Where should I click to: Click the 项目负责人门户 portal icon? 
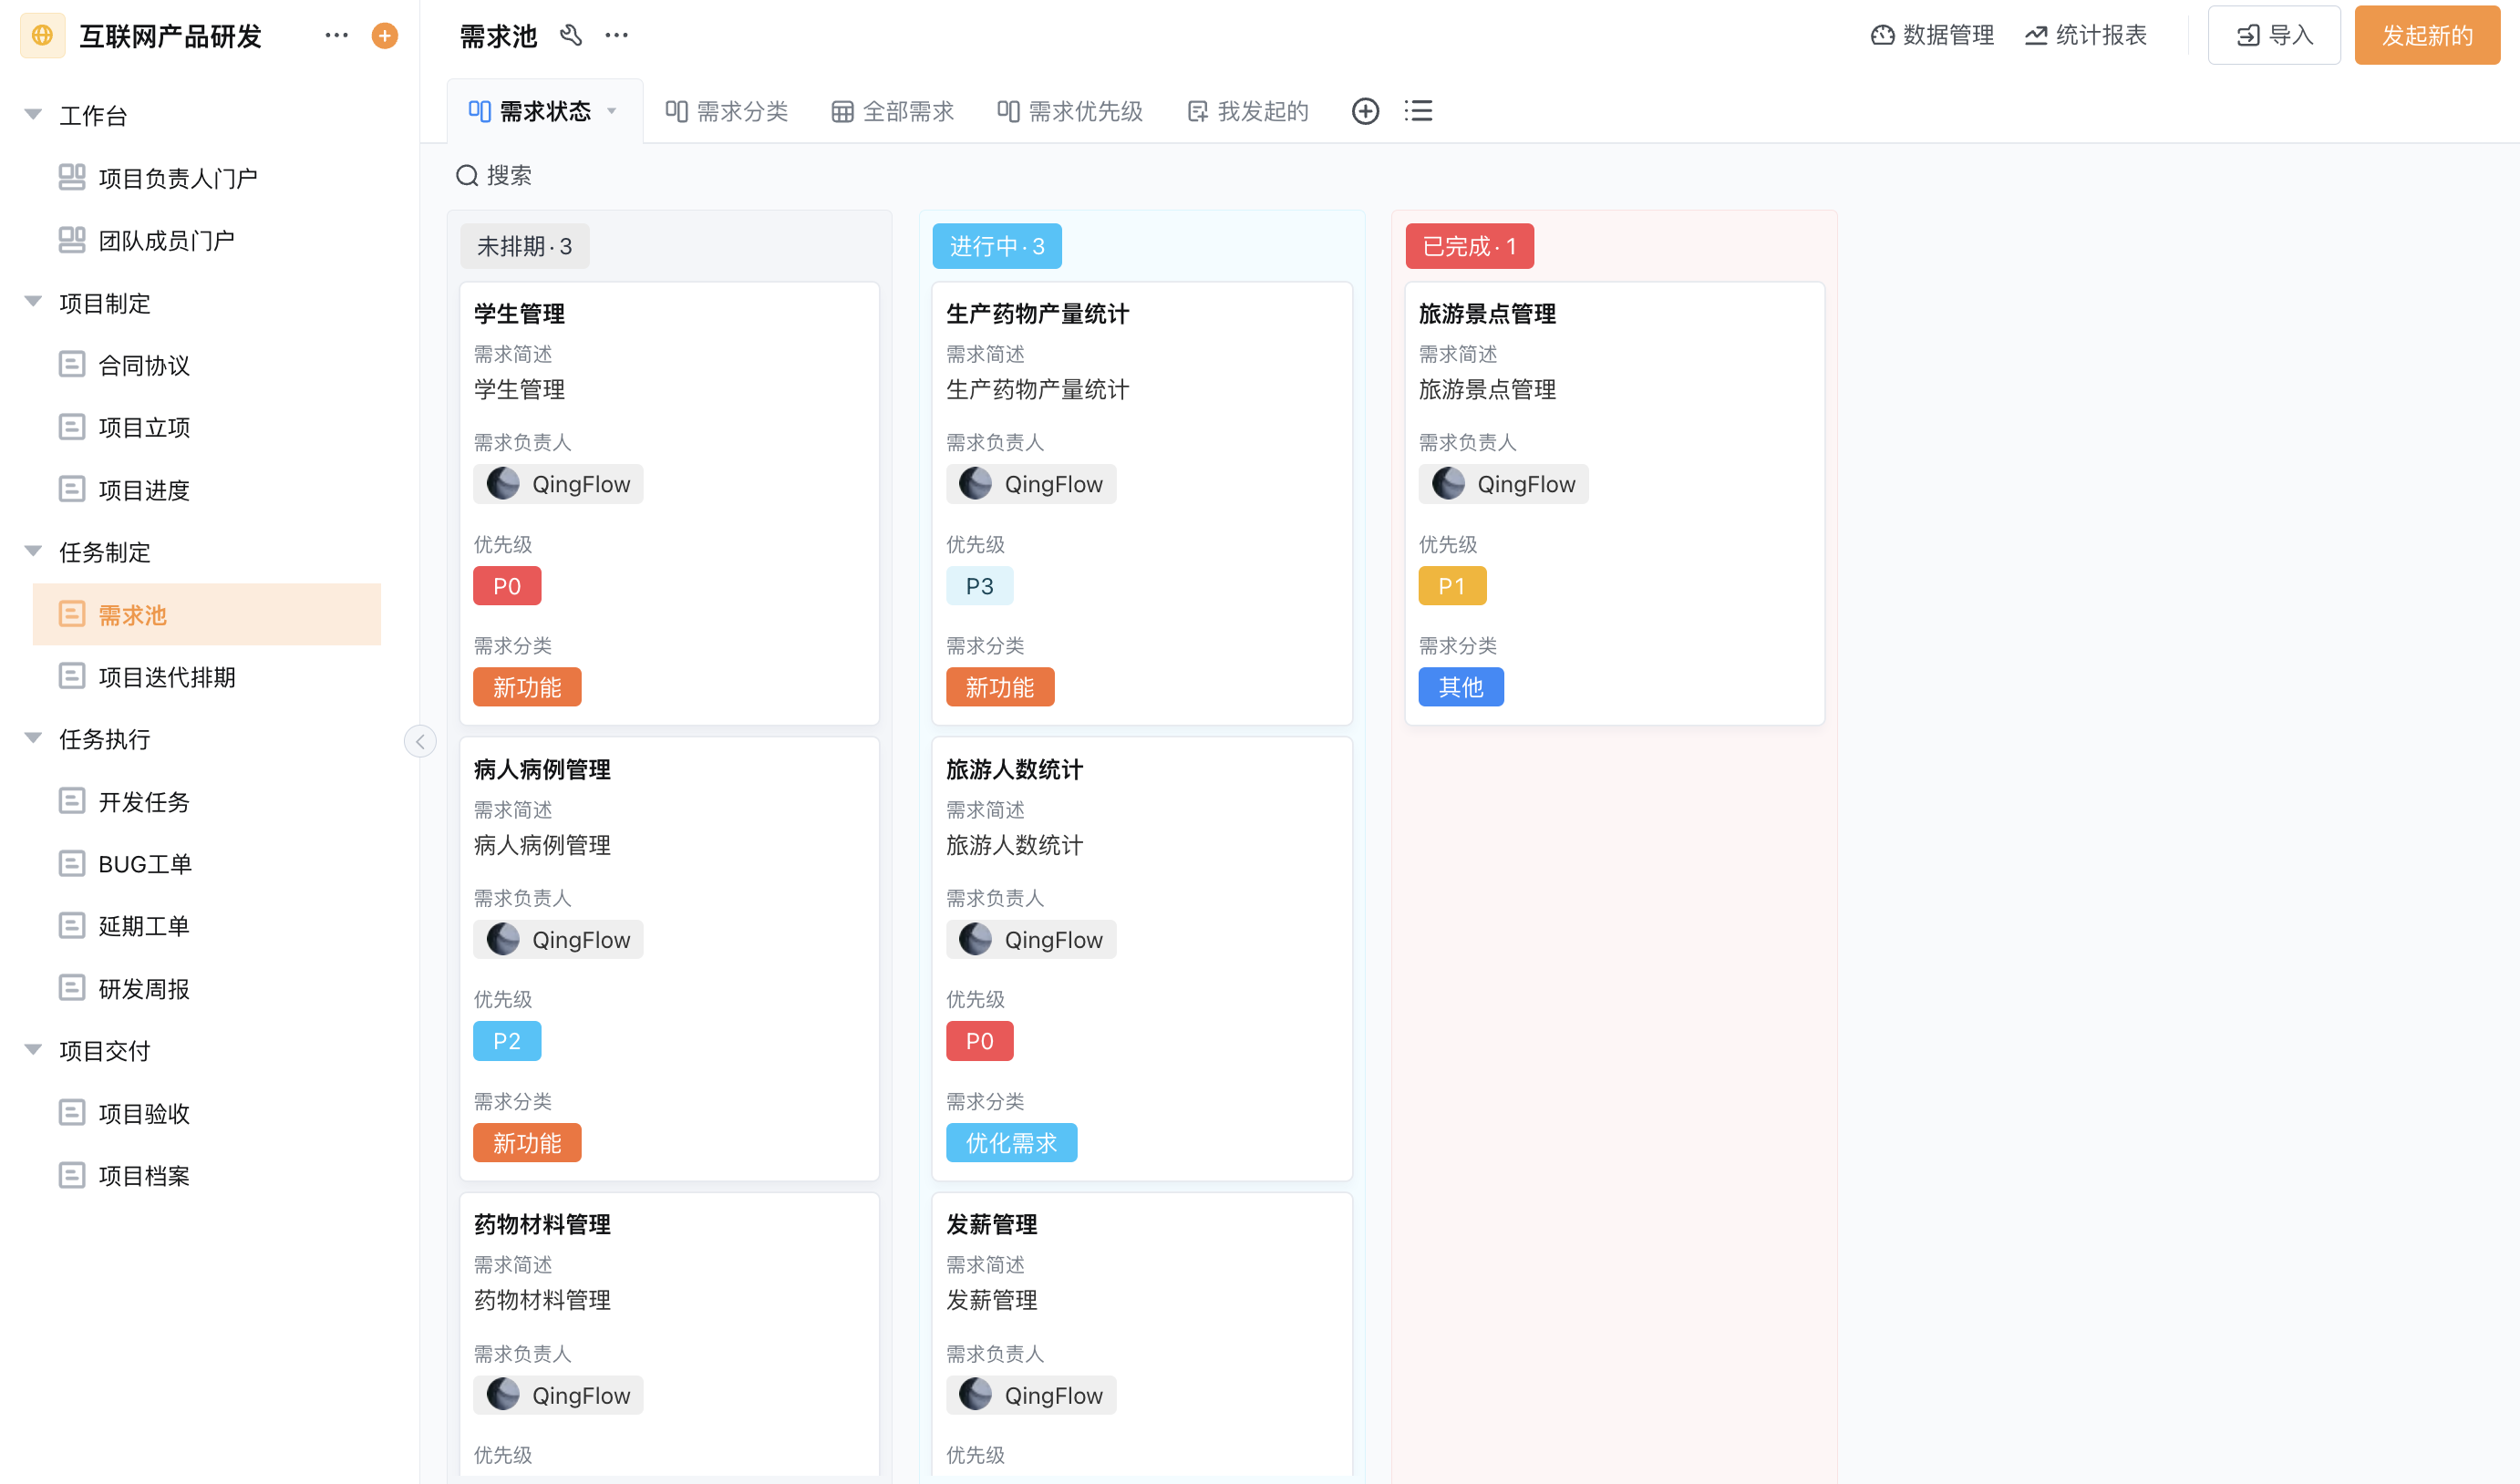[x=72, y=178]
